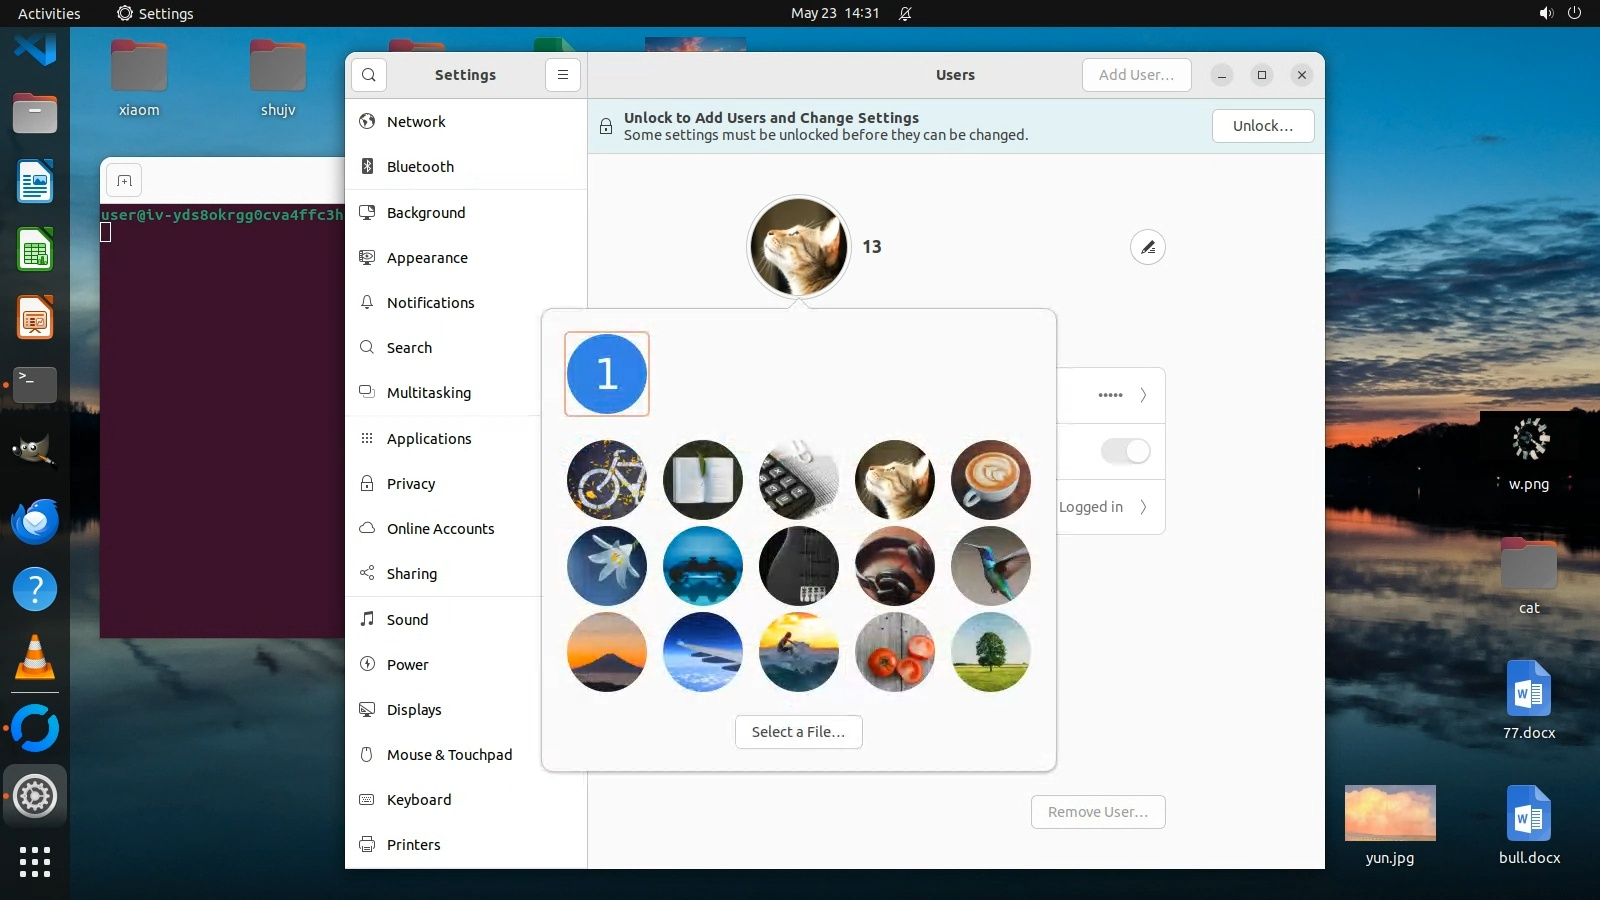Select the tomatoes avatar picture
The width and height of the screenshot is (1600, 900).
[894, 652]
